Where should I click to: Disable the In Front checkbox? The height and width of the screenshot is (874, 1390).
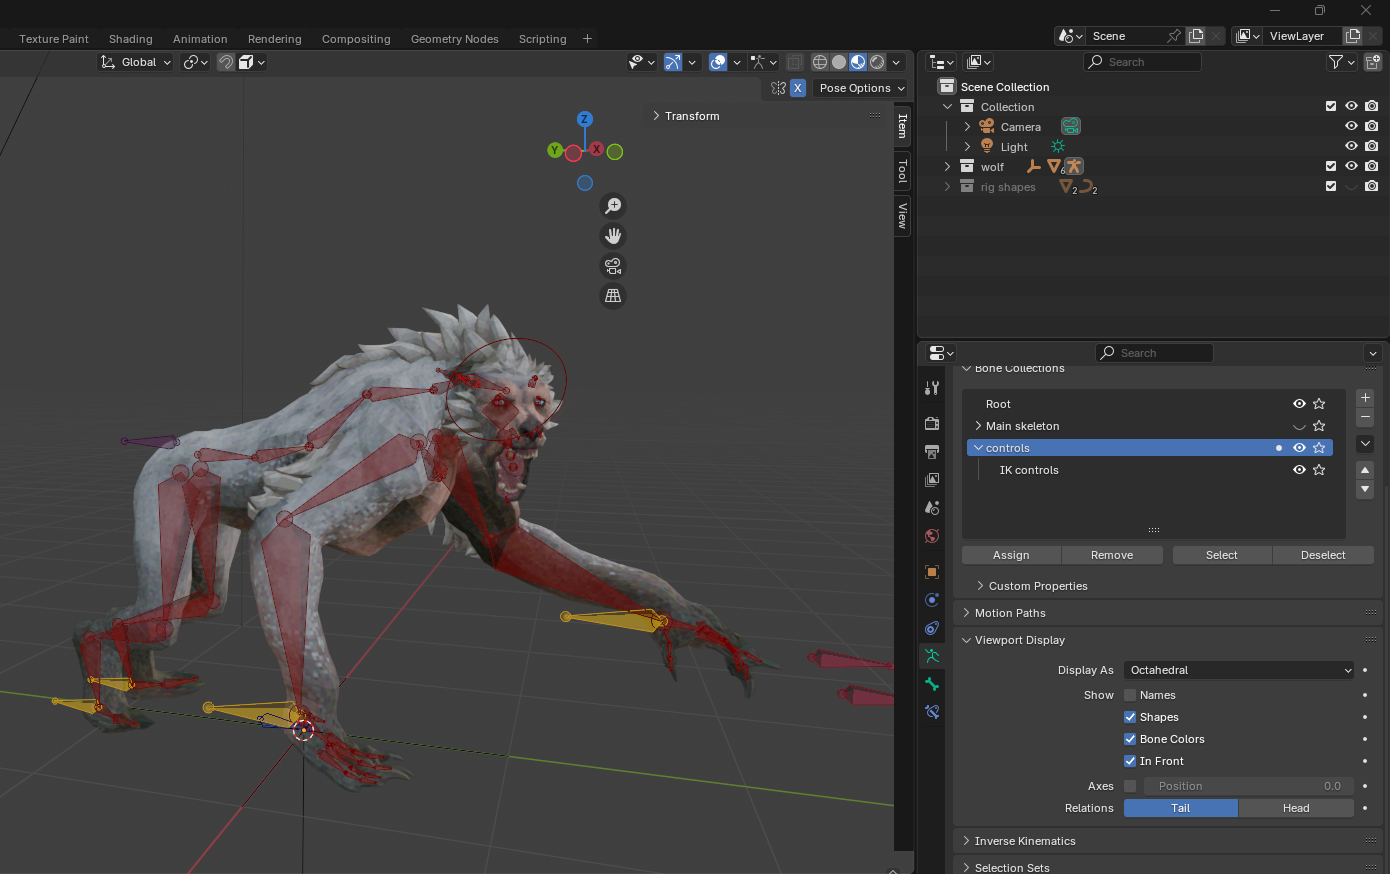[1130, 761]
